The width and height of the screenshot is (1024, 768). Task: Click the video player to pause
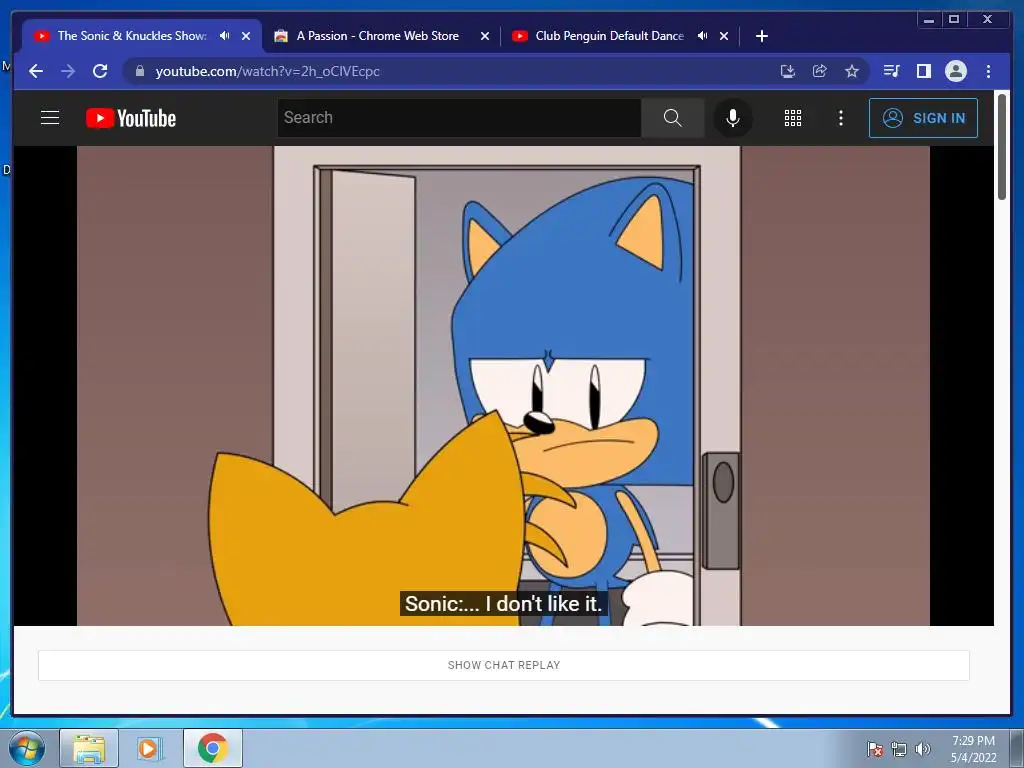[504, 385]
